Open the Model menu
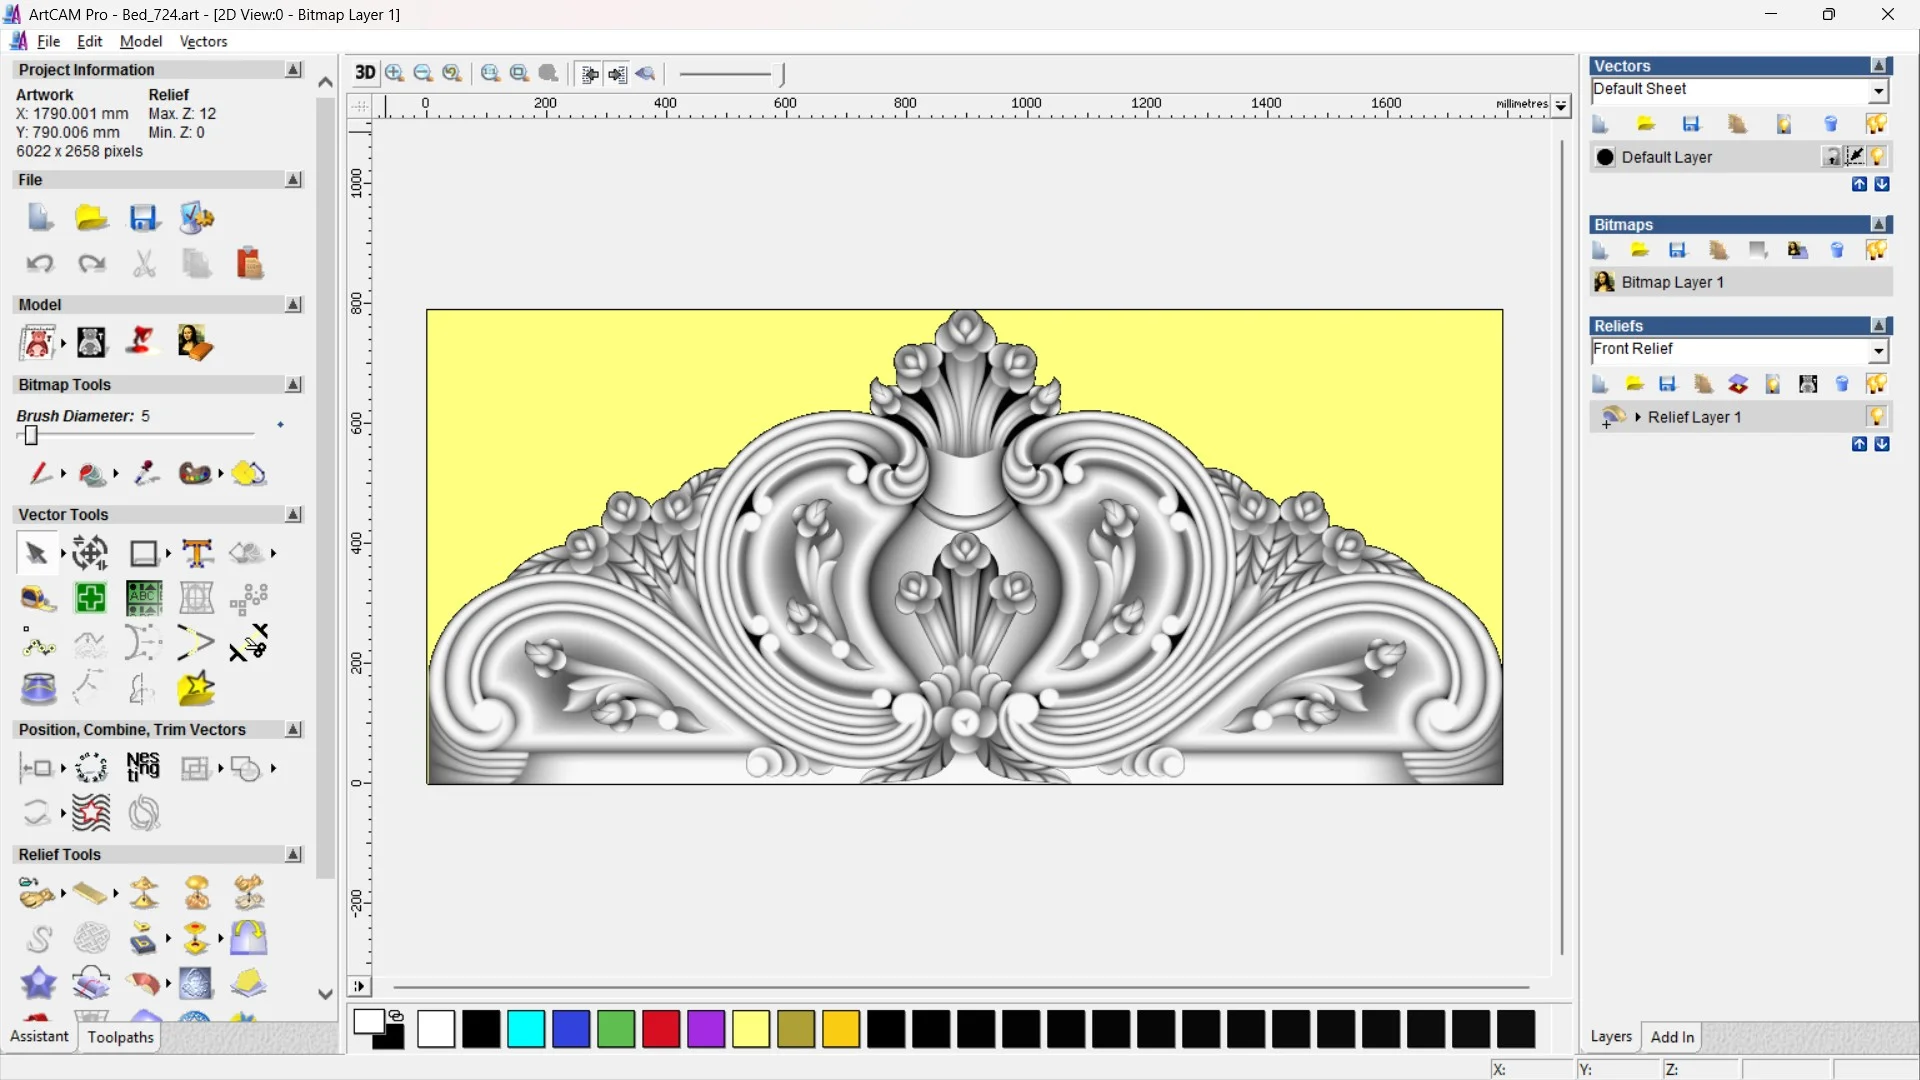This screenshot has height=1080, width=1920. pyautogui.click(x=140, y=41)
